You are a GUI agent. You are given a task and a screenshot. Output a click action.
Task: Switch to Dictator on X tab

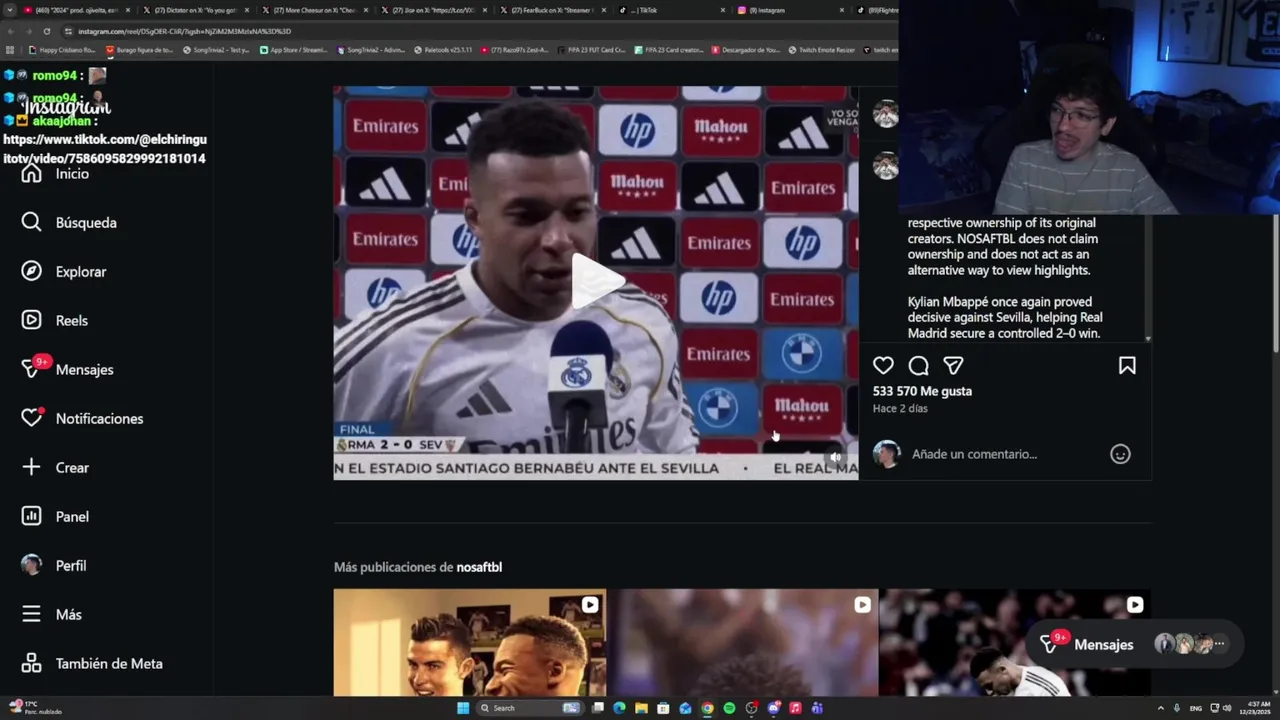pos(195,10)
